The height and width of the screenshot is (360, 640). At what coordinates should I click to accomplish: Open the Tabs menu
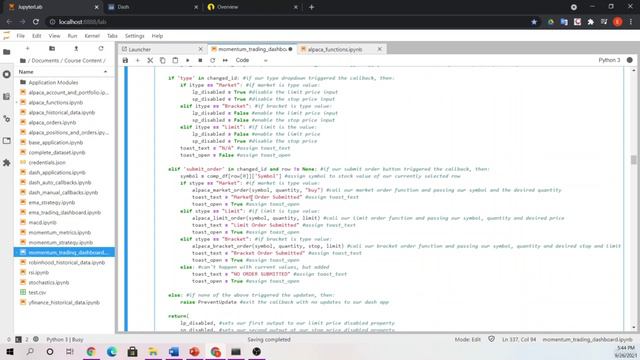pos(112,36)
